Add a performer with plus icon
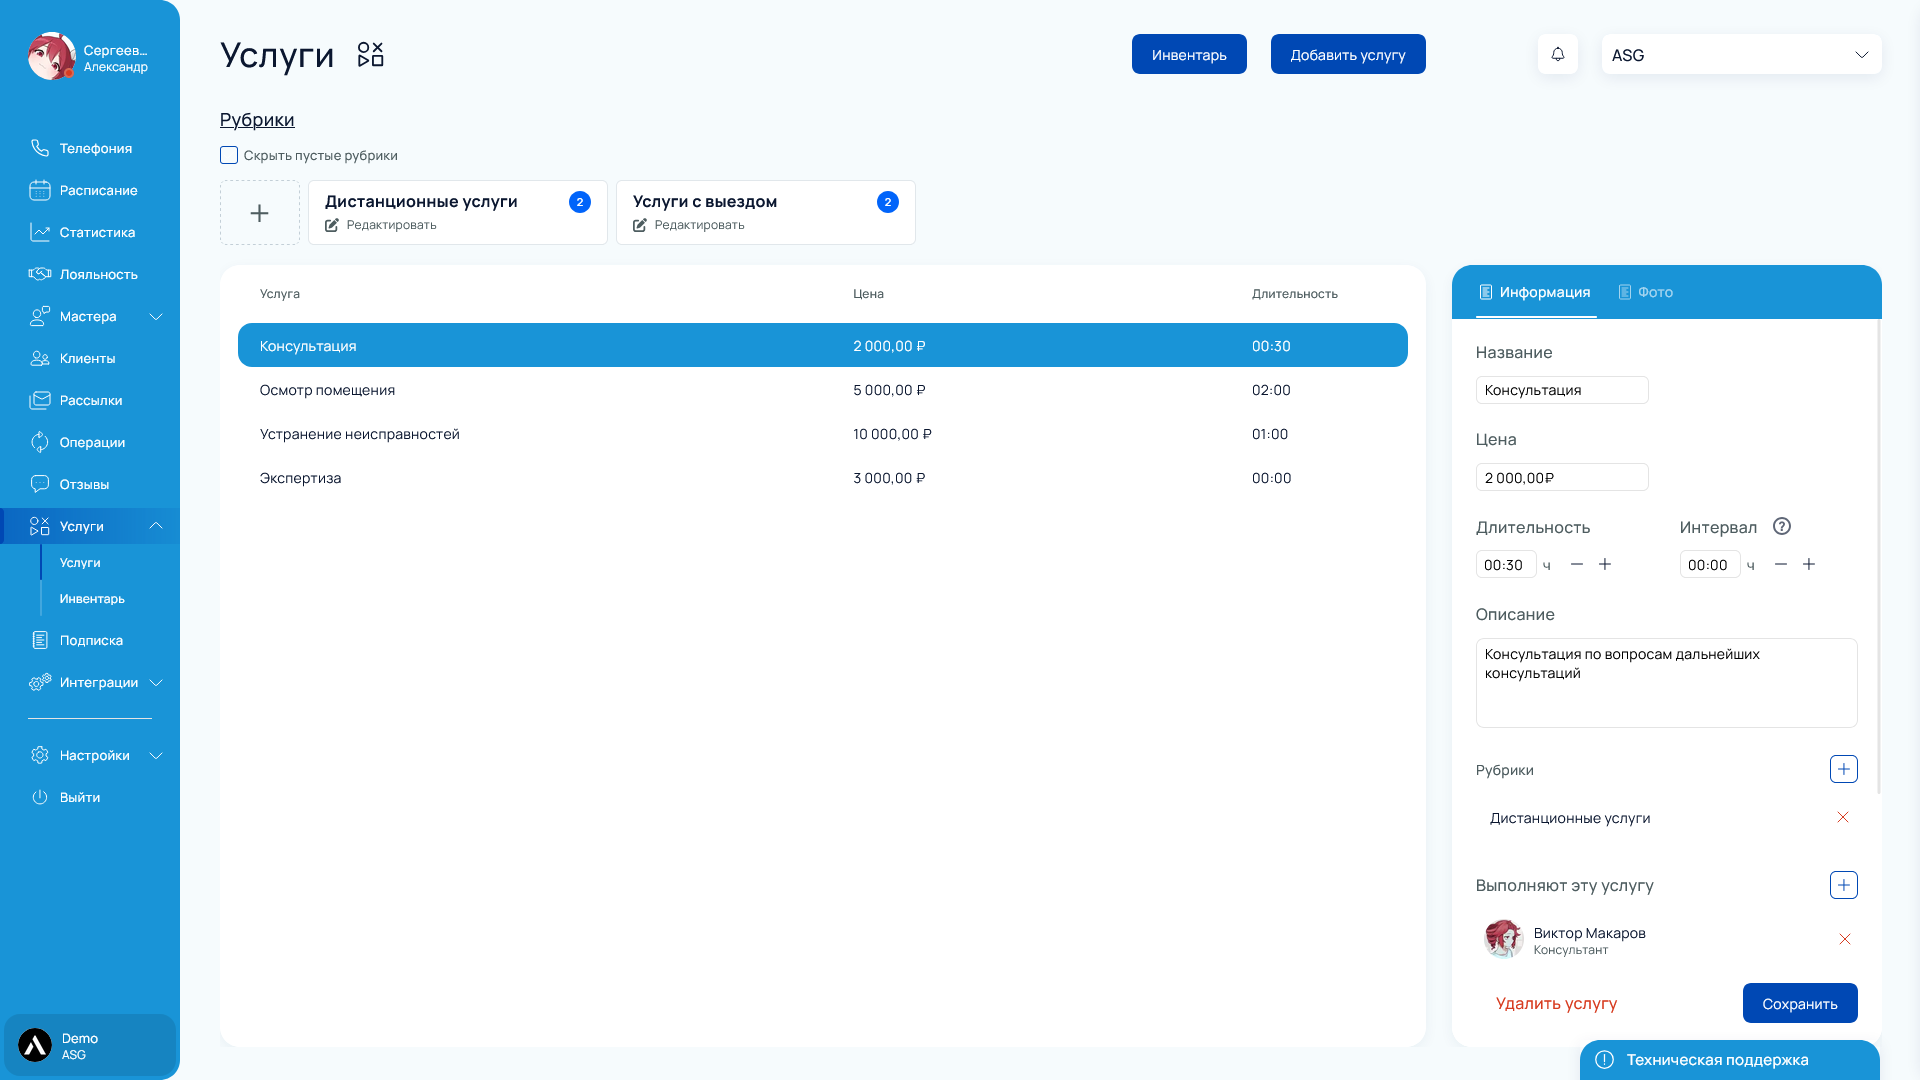The height and width of the screenshot is (1080, 1920). pos(1843,885)
